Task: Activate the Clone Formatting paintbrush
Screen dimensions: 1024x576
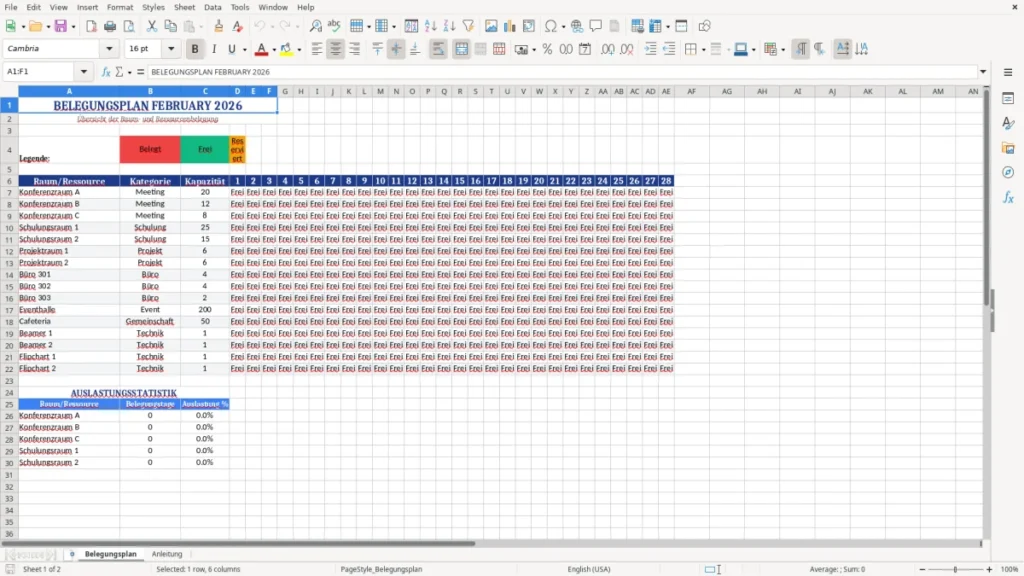Action: [x=219, y=26]
